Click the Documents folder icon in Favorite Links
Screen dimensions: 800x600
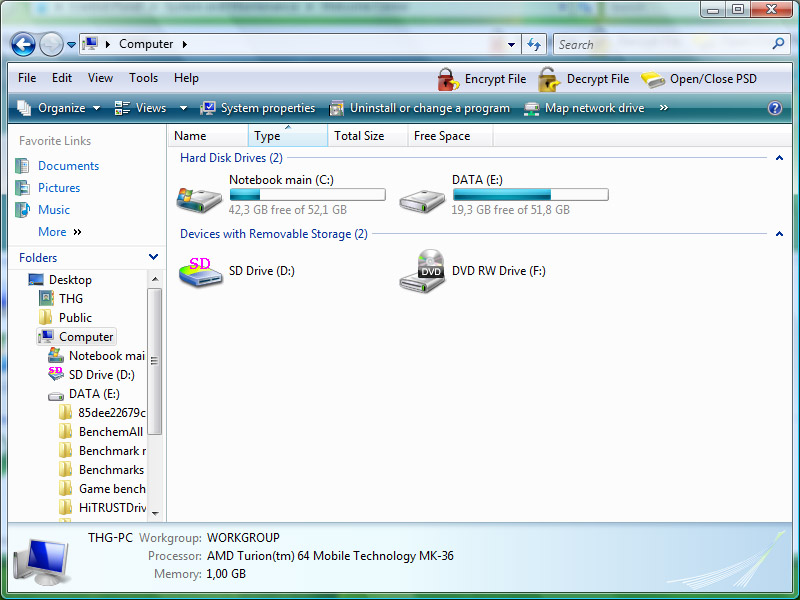[x=22, y=166]
